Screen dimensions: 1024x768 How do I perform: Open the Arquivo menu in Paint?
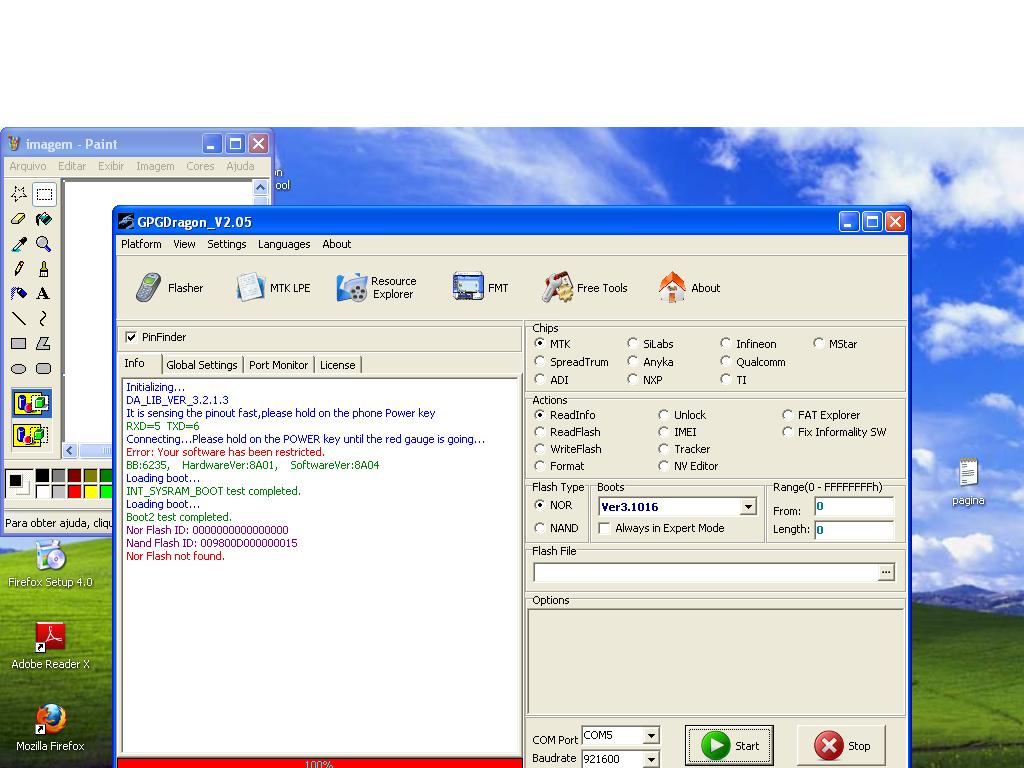[x=27, y=167]
